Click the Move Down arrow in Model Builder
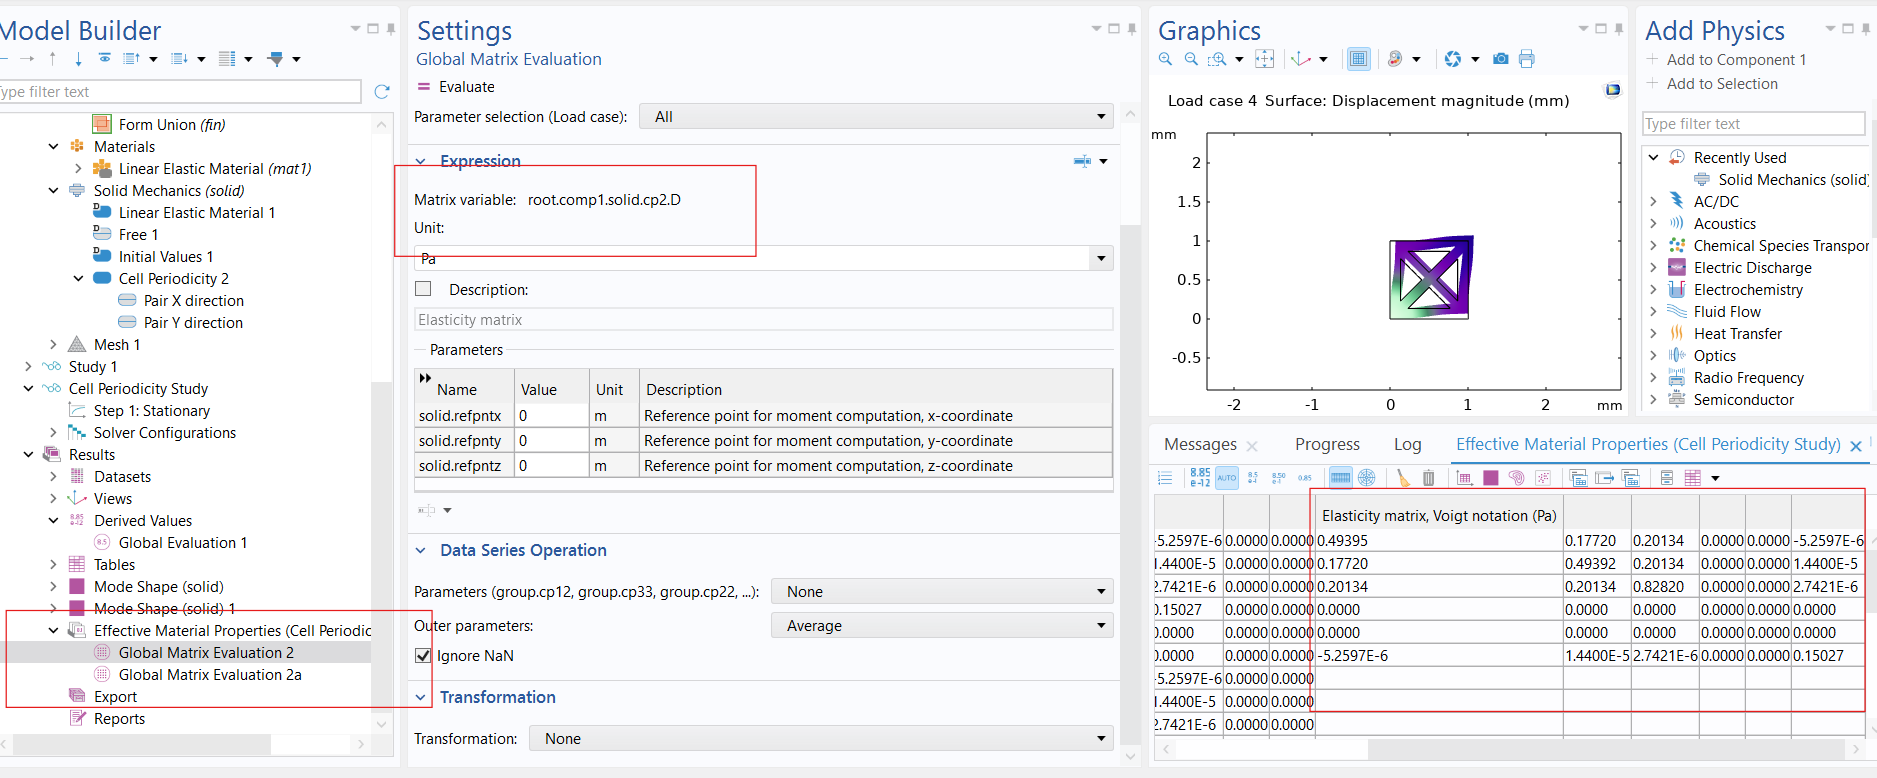Screen dimensions: 1877x778 click(78, 59)
